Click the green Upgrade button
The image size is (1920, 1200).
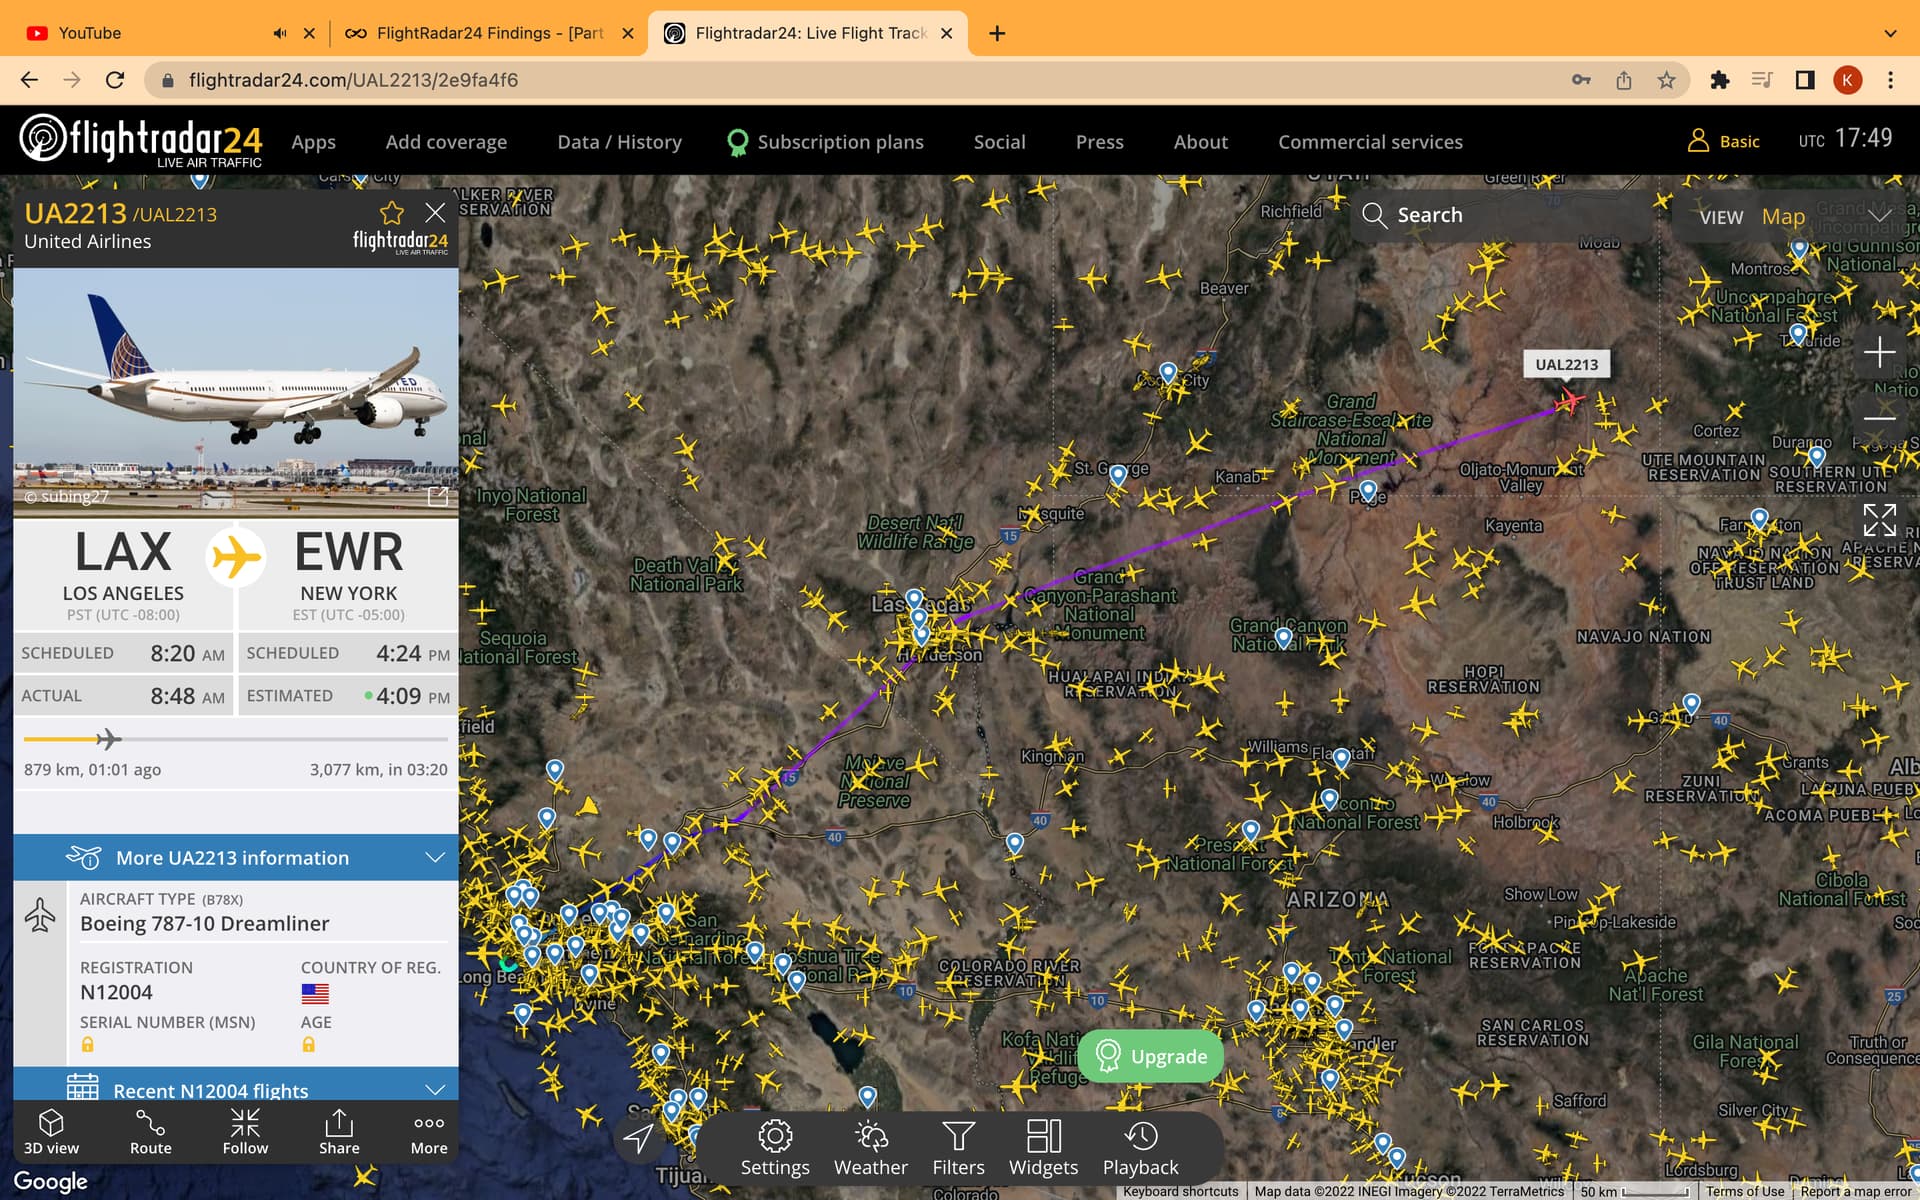(1150, 1056)
